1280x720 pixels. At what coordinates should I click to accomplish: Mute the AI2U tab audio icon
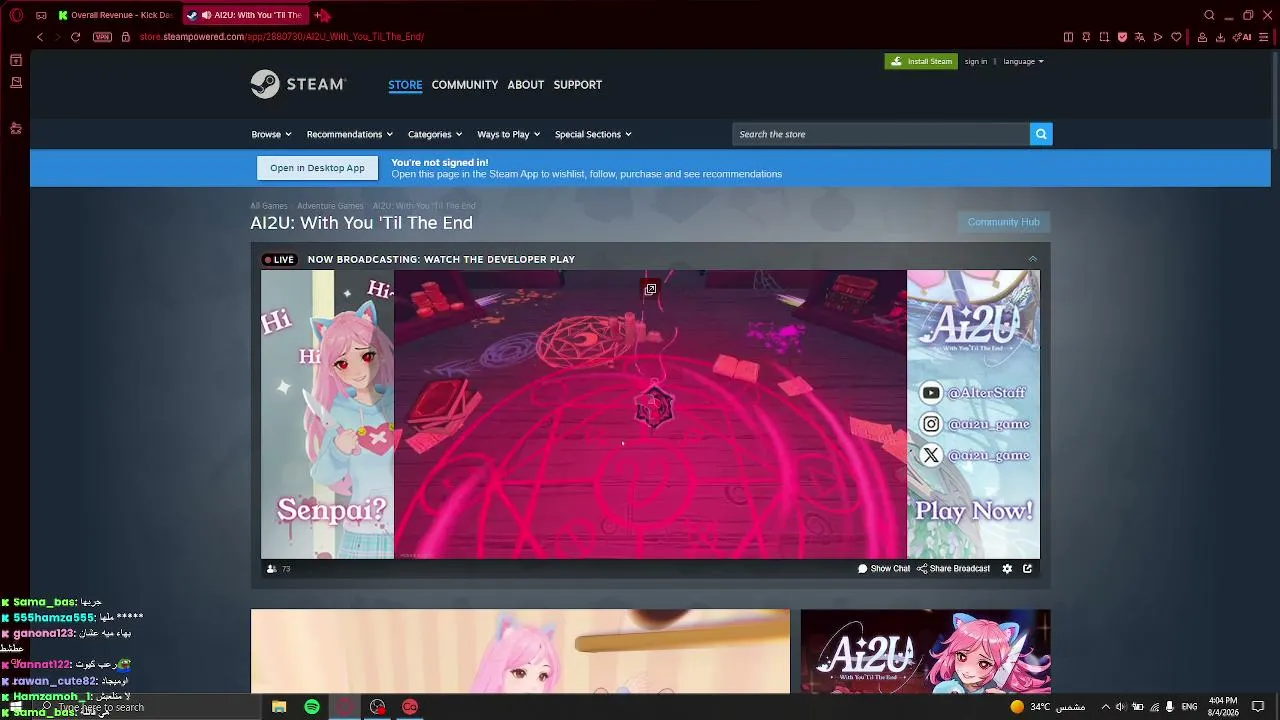[x=205, y=15]
